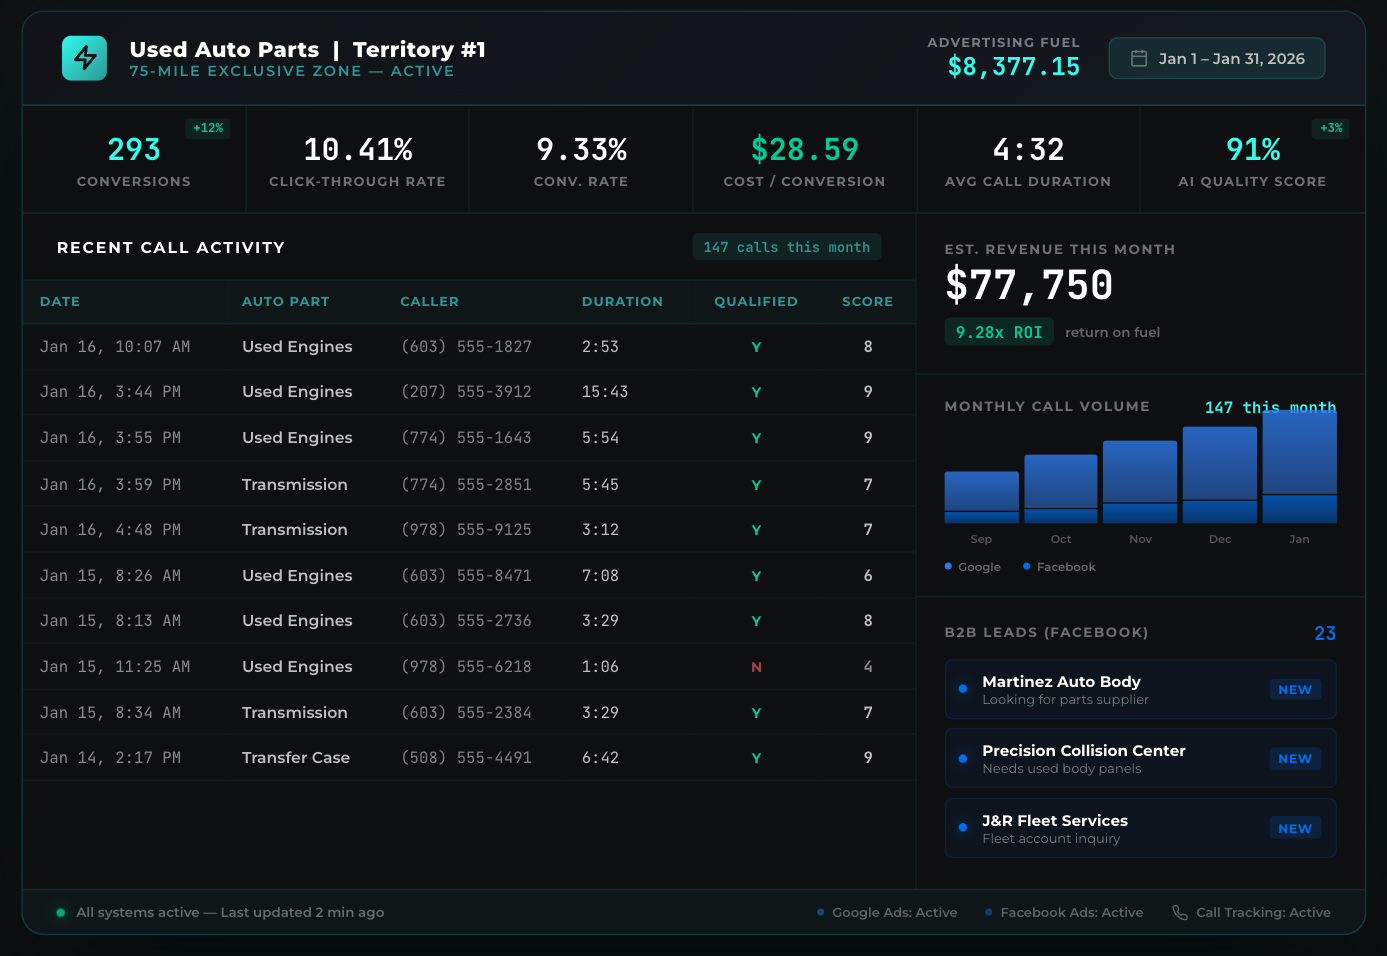This screenshot has height=956, width=1387.
Task: Open the Jan 1 – Jan 31, 2026 date picker
Action: coord(1216,58)
